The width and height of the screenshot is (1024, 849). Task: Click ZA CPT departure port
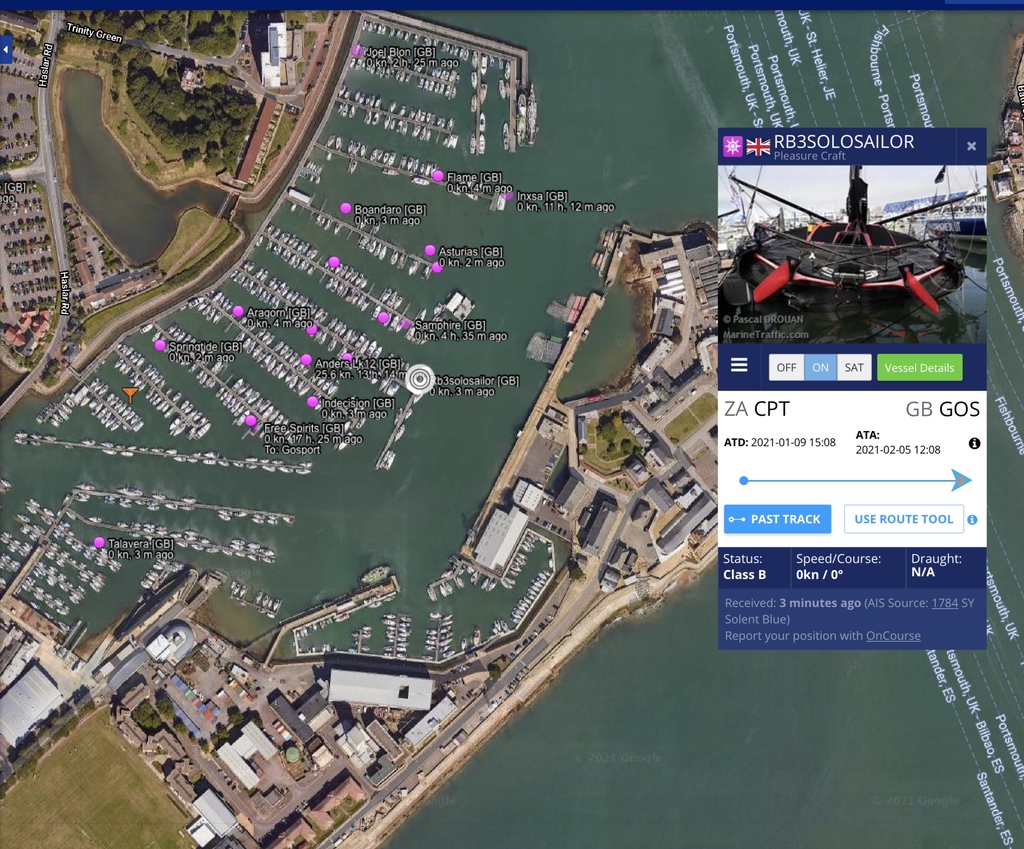(757, 409)
